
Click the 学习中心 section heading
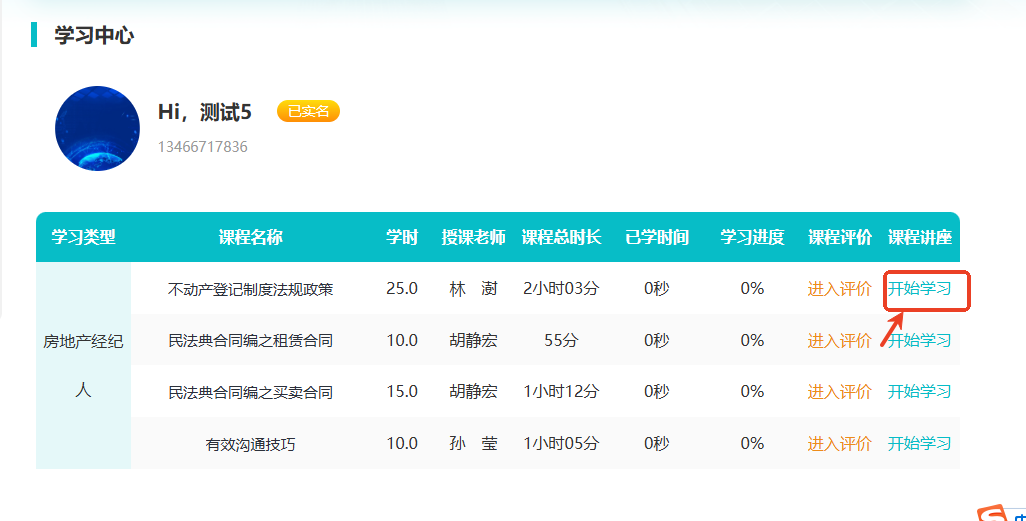point(94,36)
